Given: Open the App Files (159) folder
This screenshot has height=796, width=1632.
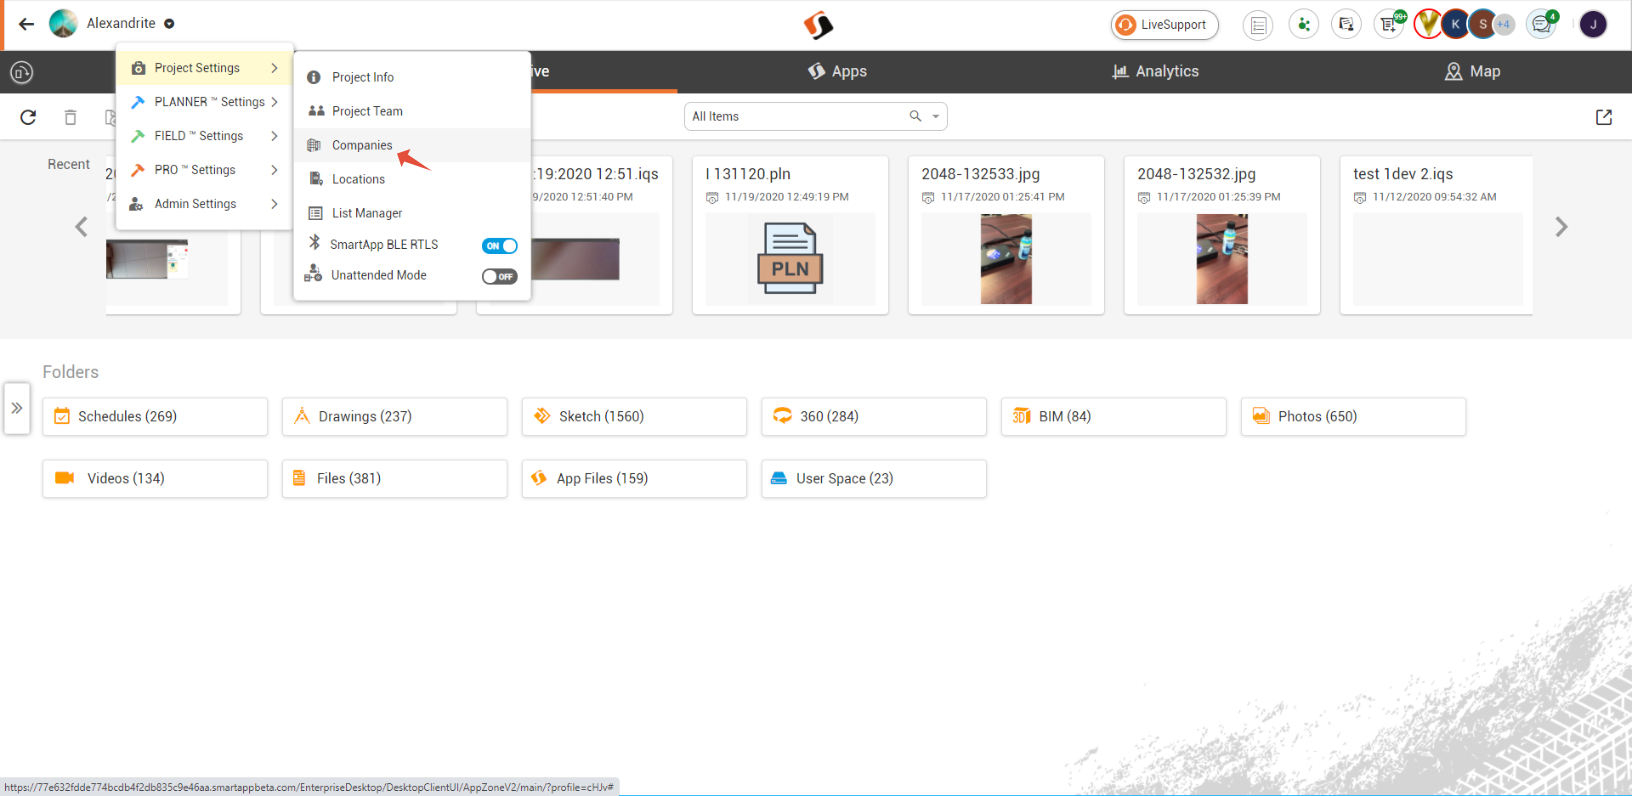Looking at the screenshot, I should pyautogui.click(x=634, y=478).
